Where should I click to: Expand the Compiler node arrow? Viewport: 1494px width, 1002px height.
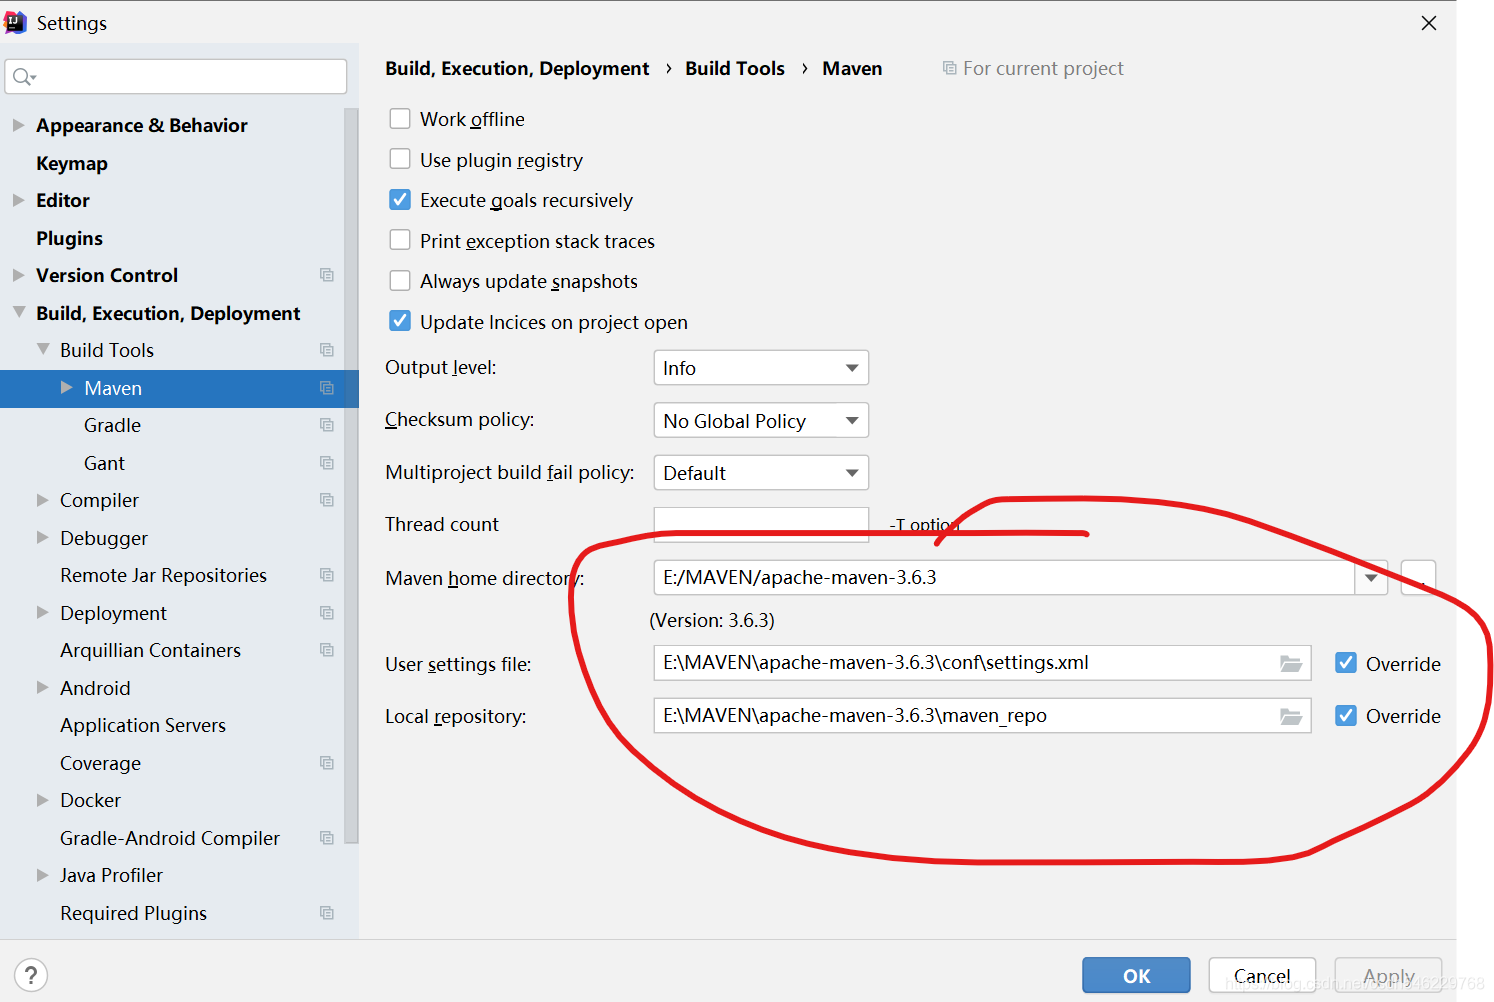43,499
